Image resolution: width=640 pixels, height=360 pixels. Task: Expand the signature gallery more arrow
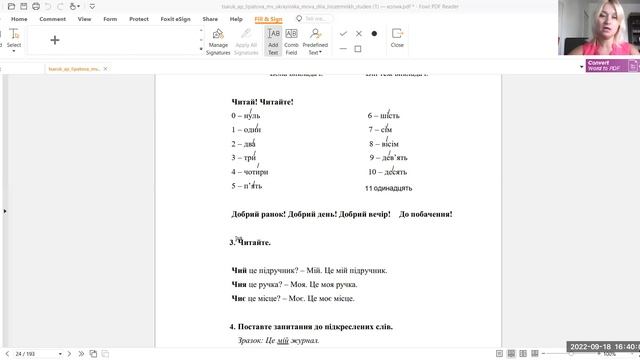(x=201, y=49)
